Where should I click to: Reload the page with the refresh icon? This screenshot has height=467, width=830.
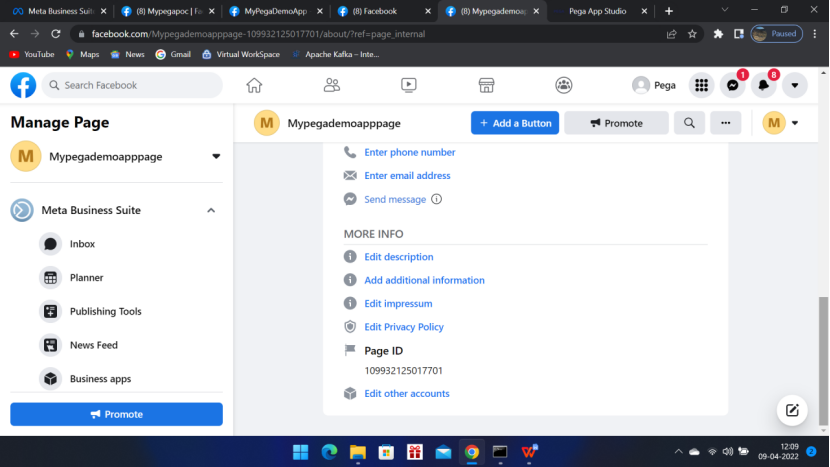[x=56, y=34]
